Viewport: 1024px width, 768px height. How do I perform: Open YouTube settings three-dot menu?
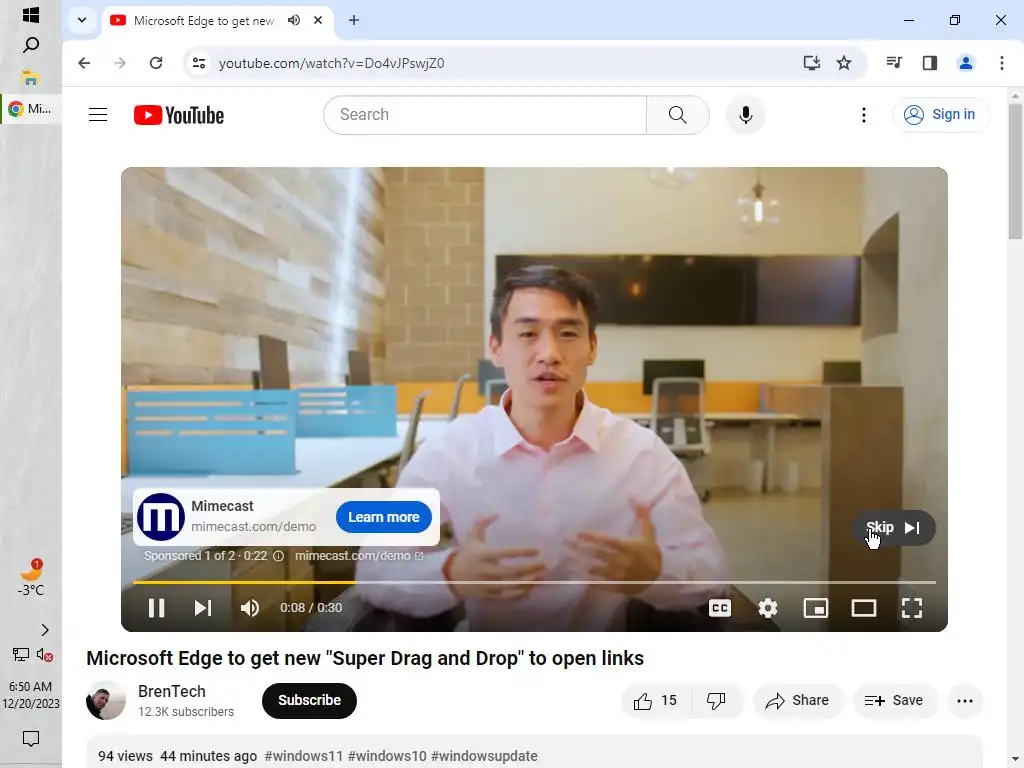coord(864,115)
